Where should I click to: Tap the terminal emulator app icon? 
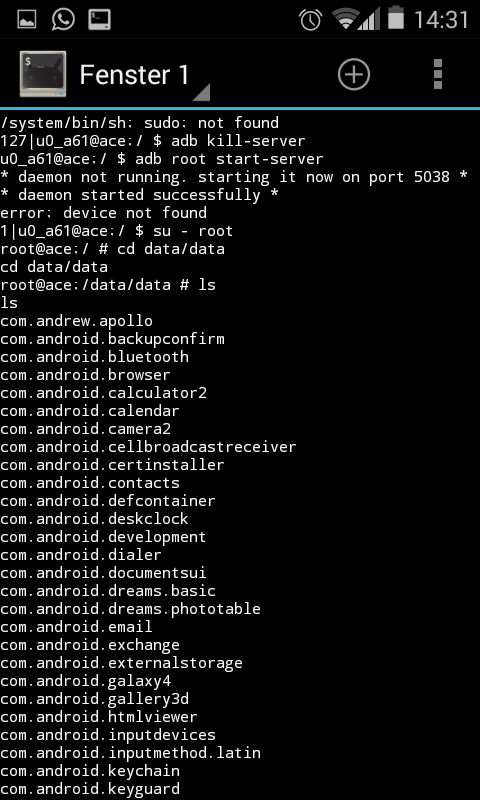click(x=43, y=74)
